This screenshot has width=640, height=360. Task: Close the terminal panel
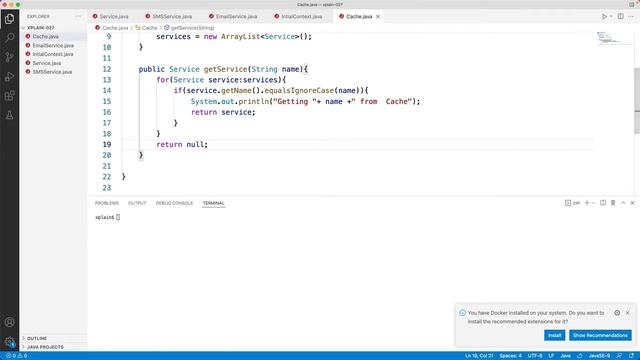click(x=633, y=203)
